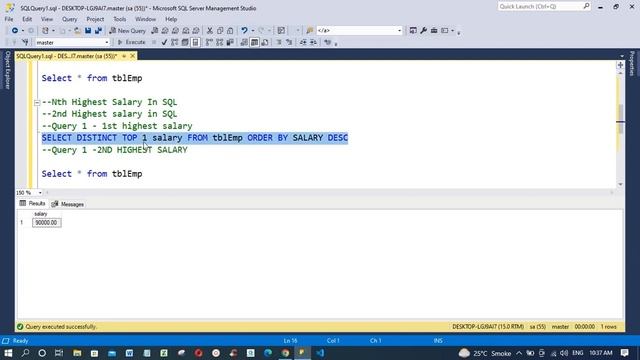640x360 pixels.
Task: Open the Solution Explorer window icon
Action: point(413,31)
